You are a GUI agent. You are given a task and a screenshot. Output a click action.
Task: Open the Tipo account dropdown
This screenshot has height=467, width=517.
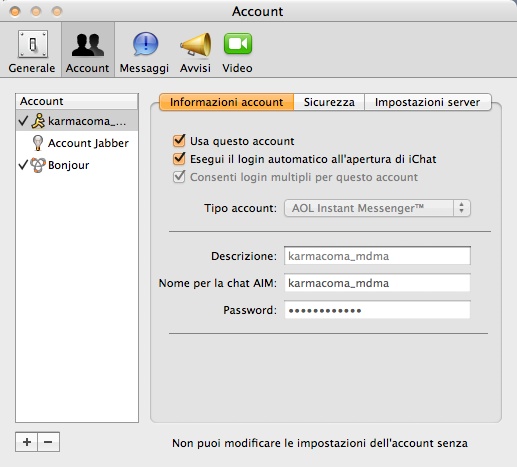click(377, 208)
